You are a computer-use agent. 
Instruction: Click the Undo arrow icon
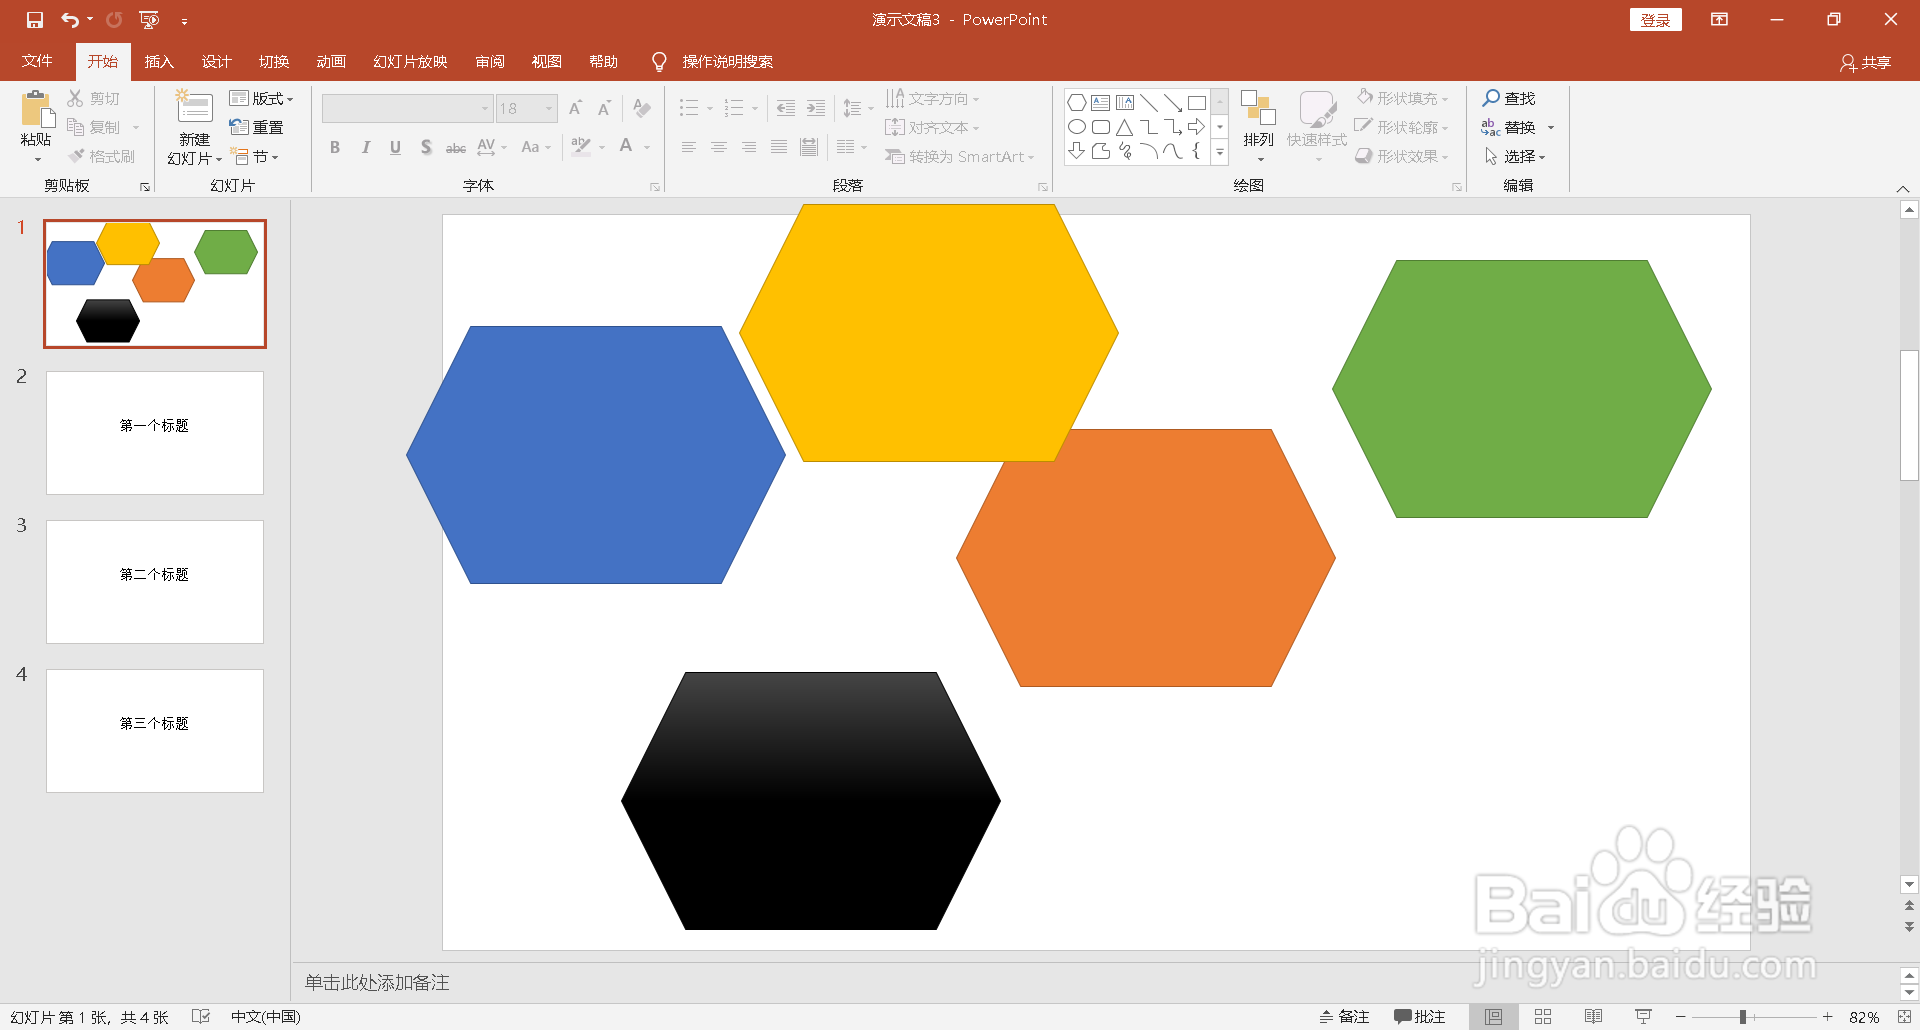[70, 20]
